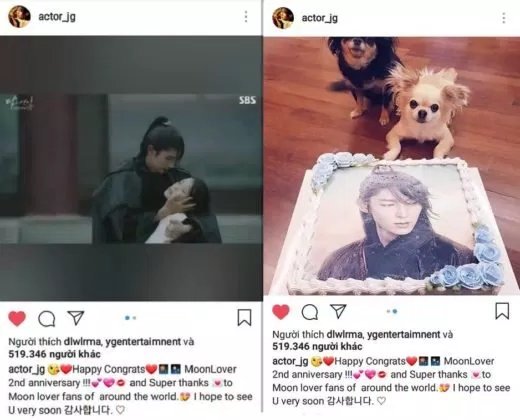Tap actor_jg username in right post header
This screenshot has height=420, width=520.
[x=320, y=18]
